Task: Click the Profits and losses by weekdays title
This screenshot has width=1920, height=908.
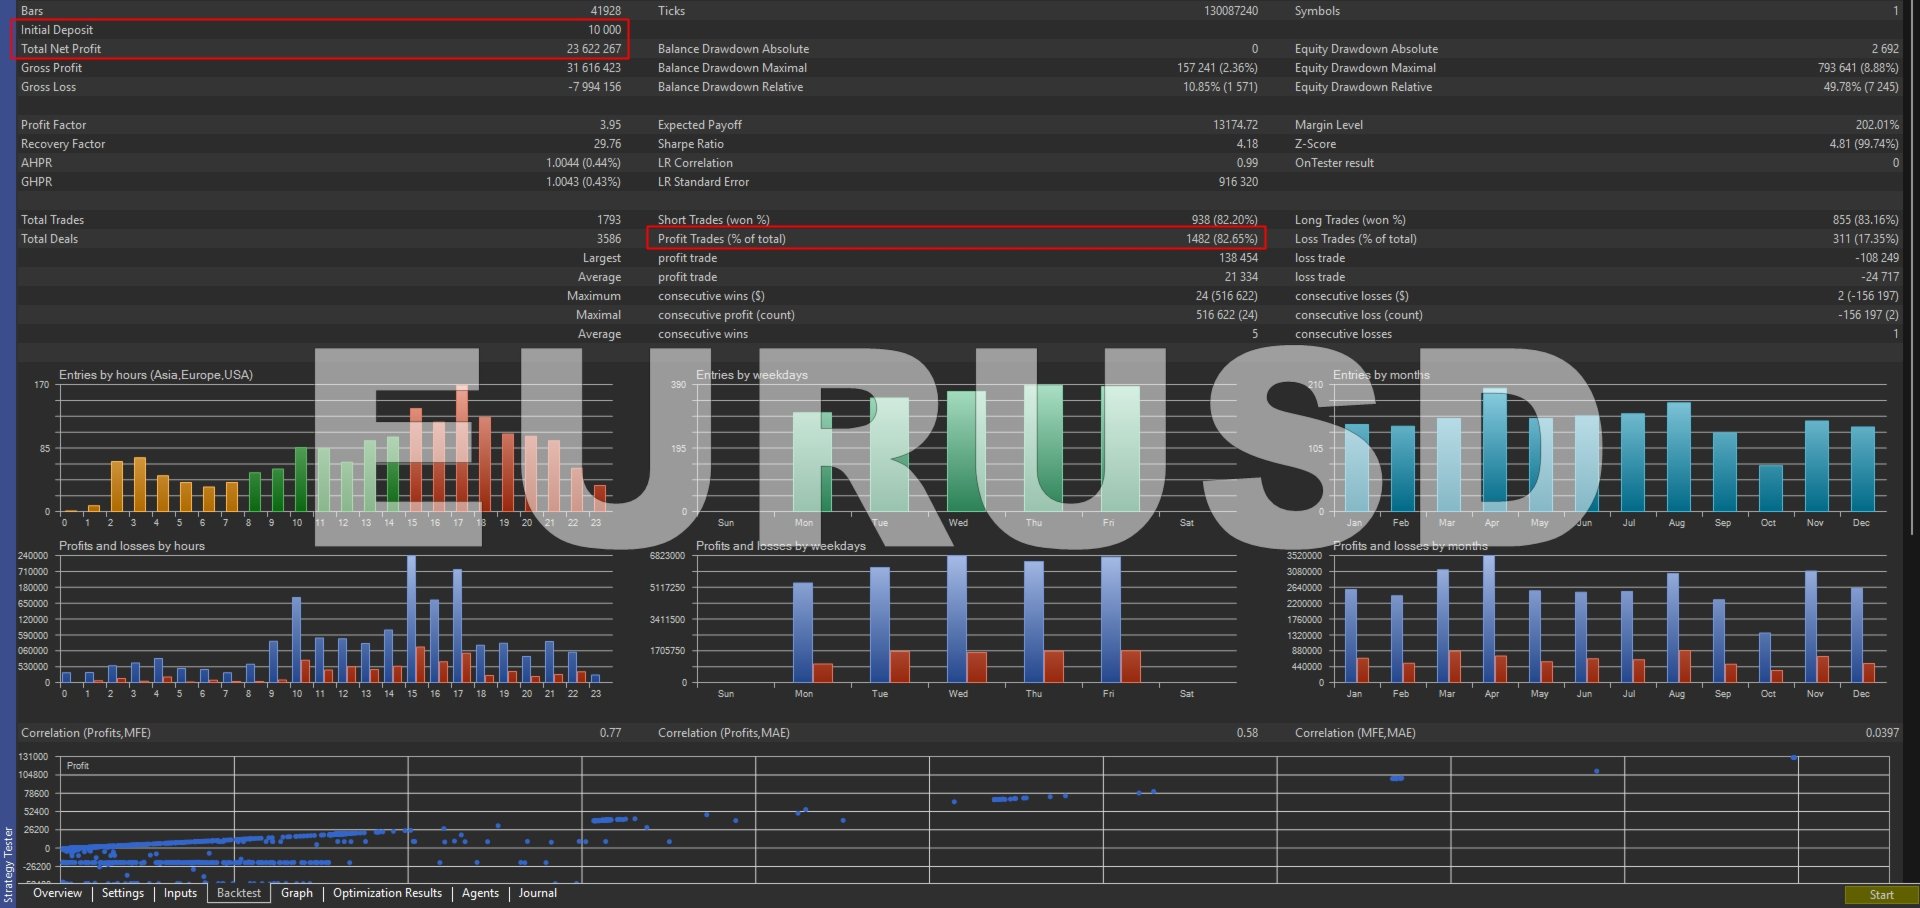Action: click(781, 546)
